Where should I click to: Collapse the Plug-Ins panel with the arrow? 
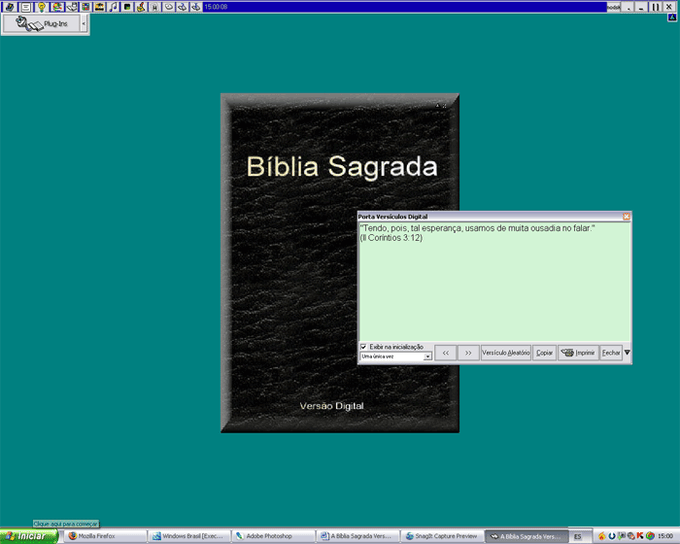point(84,23)
